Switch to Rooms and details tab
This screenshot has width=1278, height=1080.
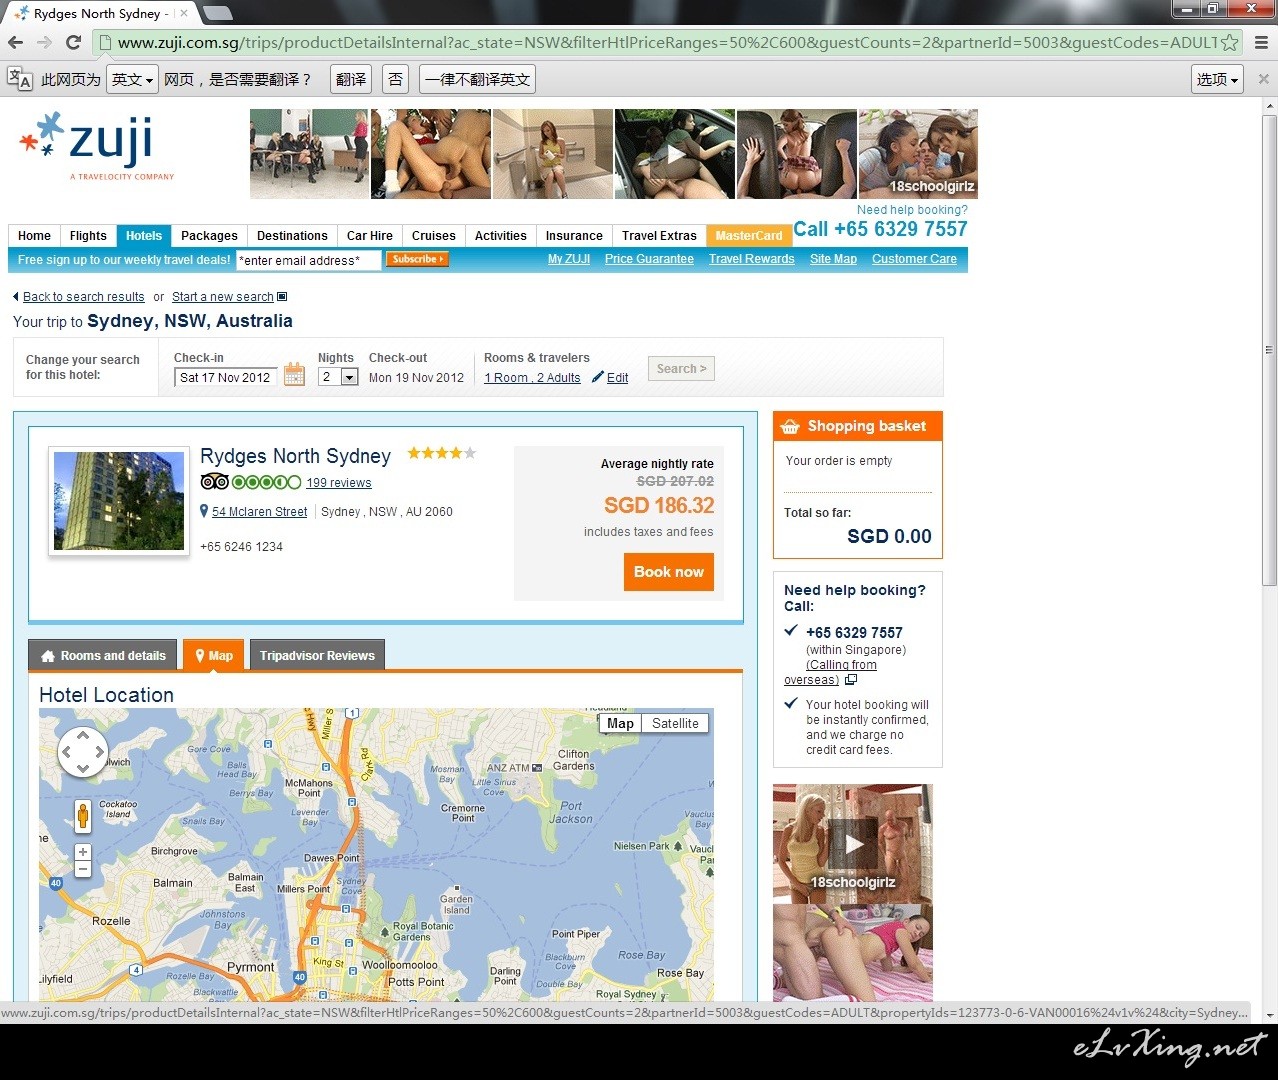tap(103, 655)
